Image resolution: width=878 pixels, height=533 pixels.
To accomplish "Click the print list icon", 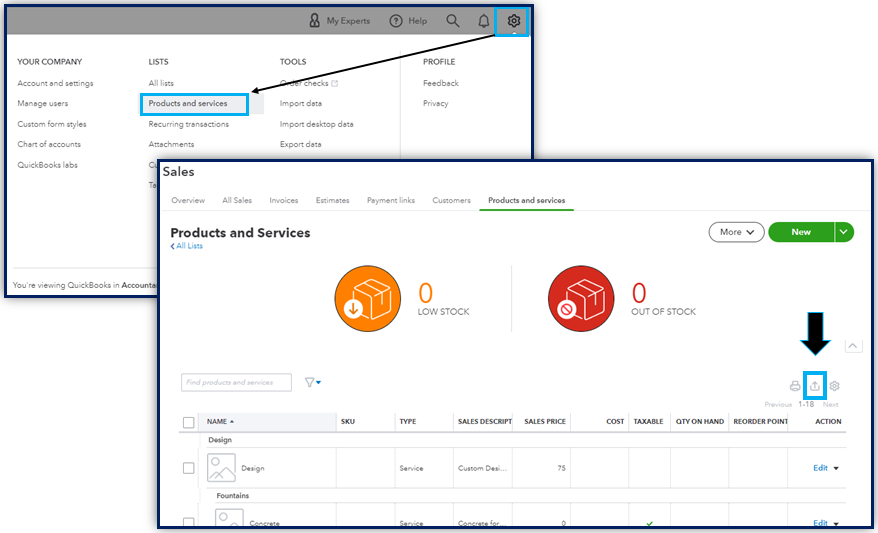I will point(796,386).
